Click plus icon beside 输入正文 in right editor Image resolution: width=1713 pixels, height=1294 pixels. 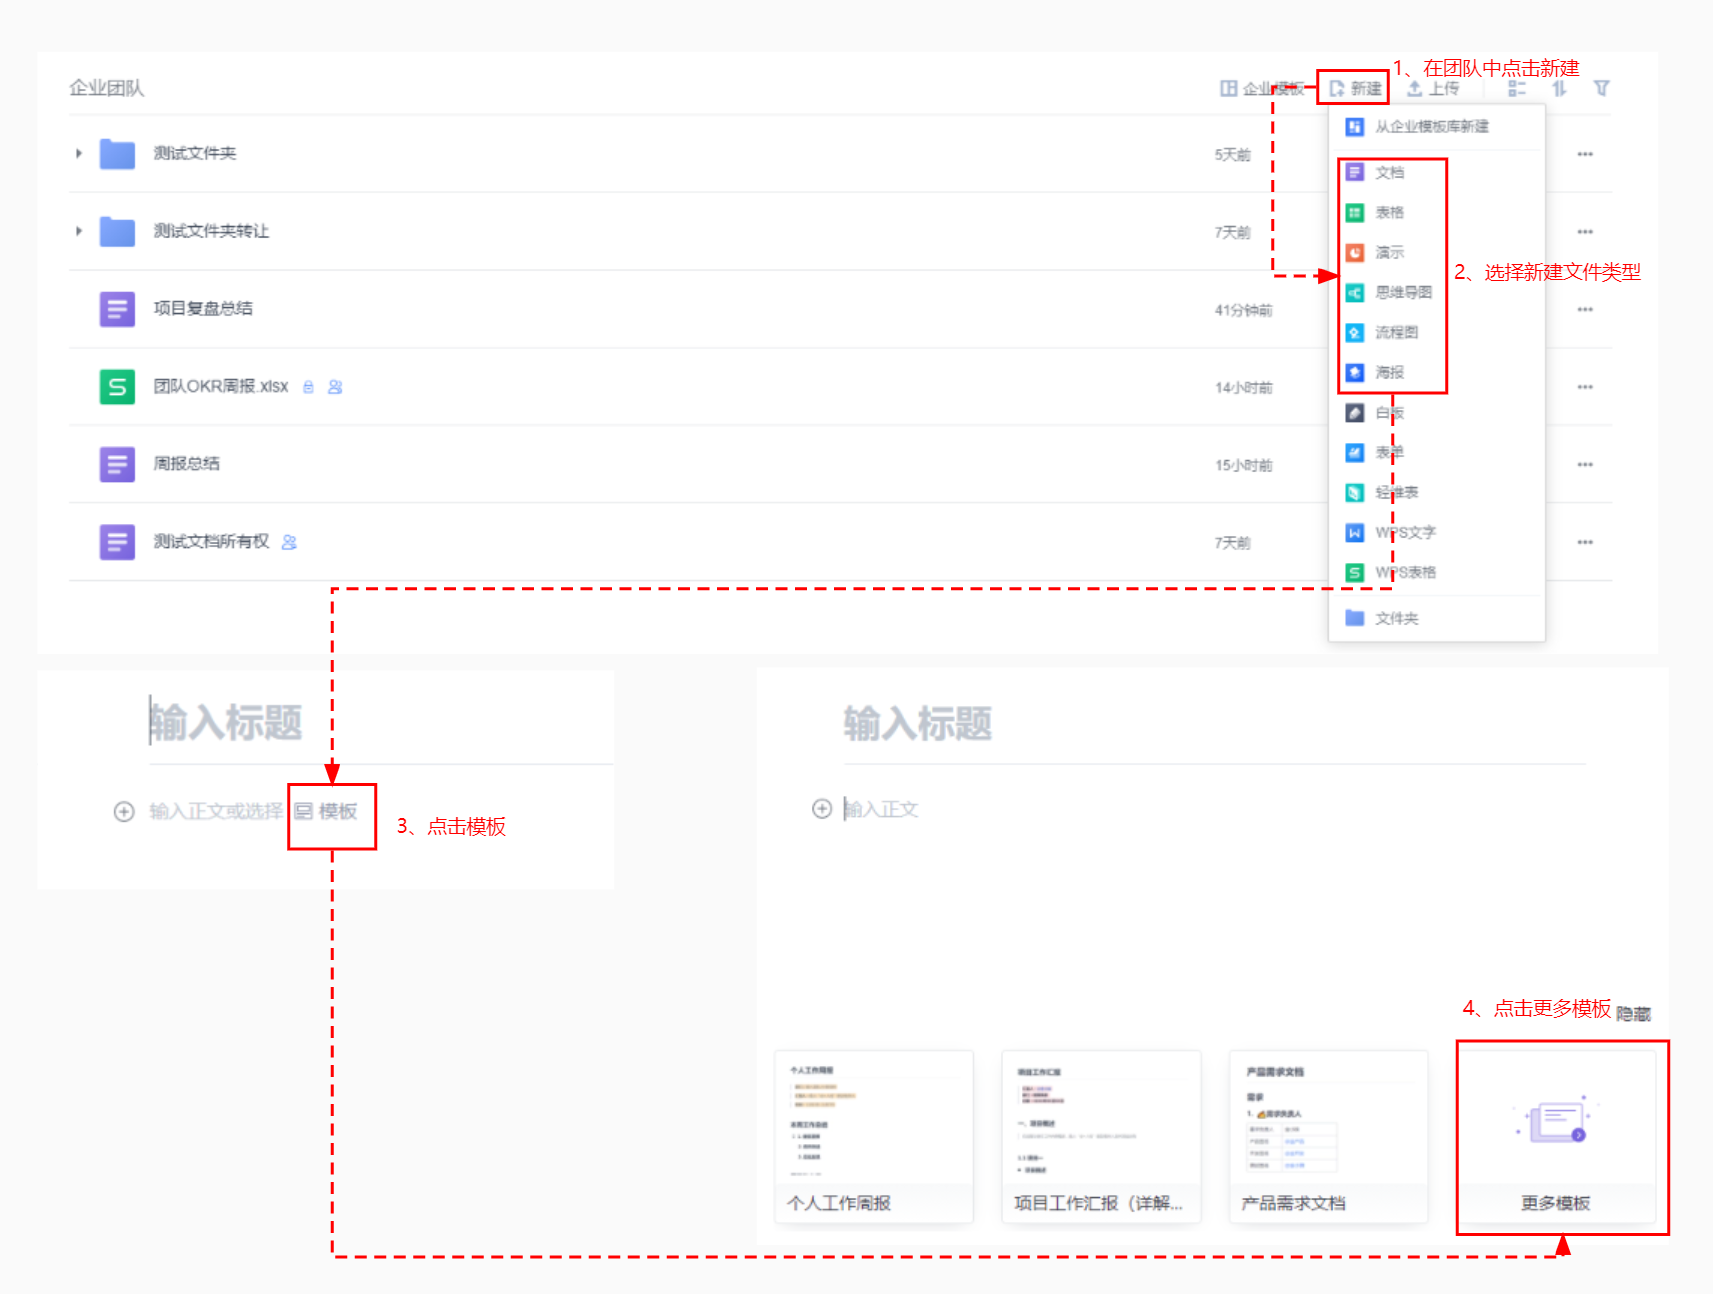[x=822, y=809]
